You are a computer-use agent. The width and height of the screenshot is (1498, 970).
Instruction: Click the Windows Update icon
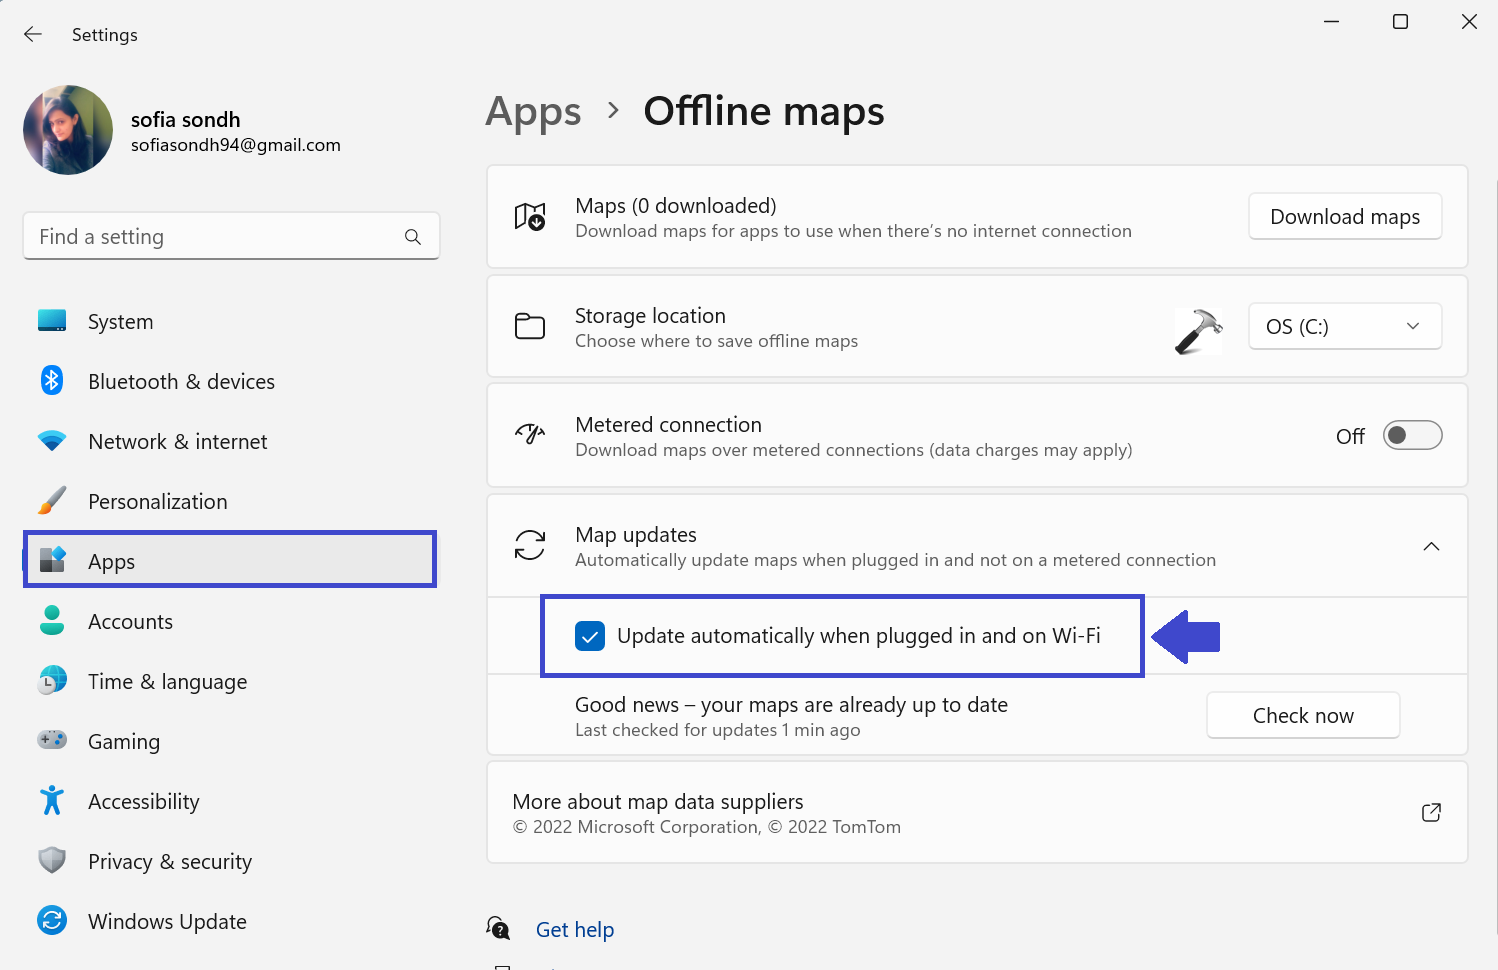52,921
